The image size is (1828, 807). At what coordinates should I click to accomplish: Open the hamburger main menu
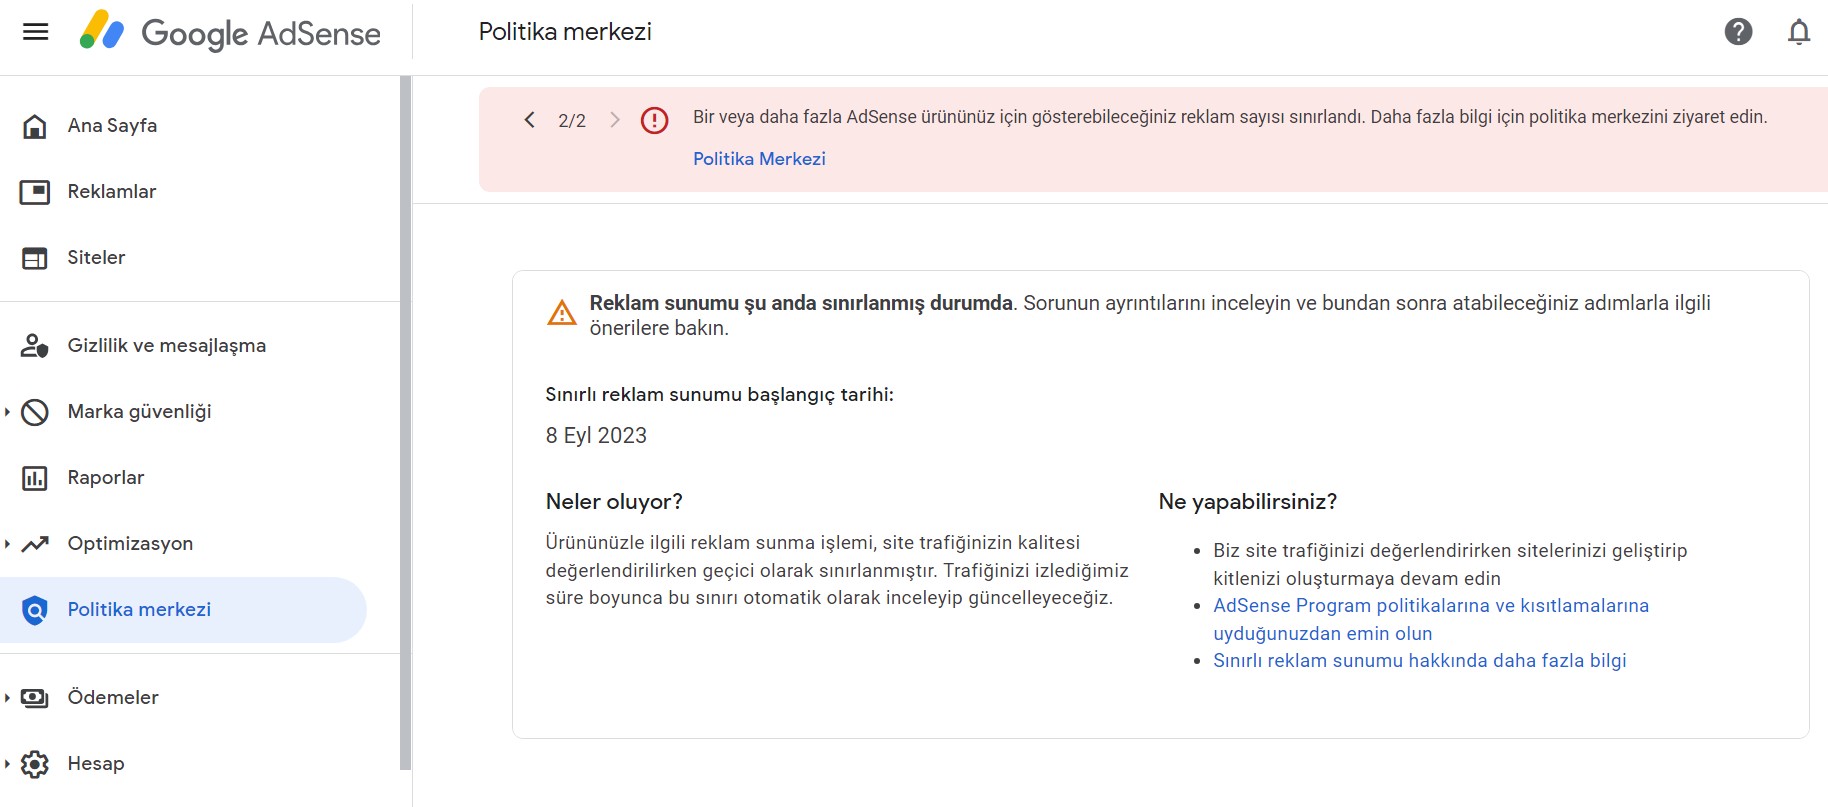tap(35, 32)
